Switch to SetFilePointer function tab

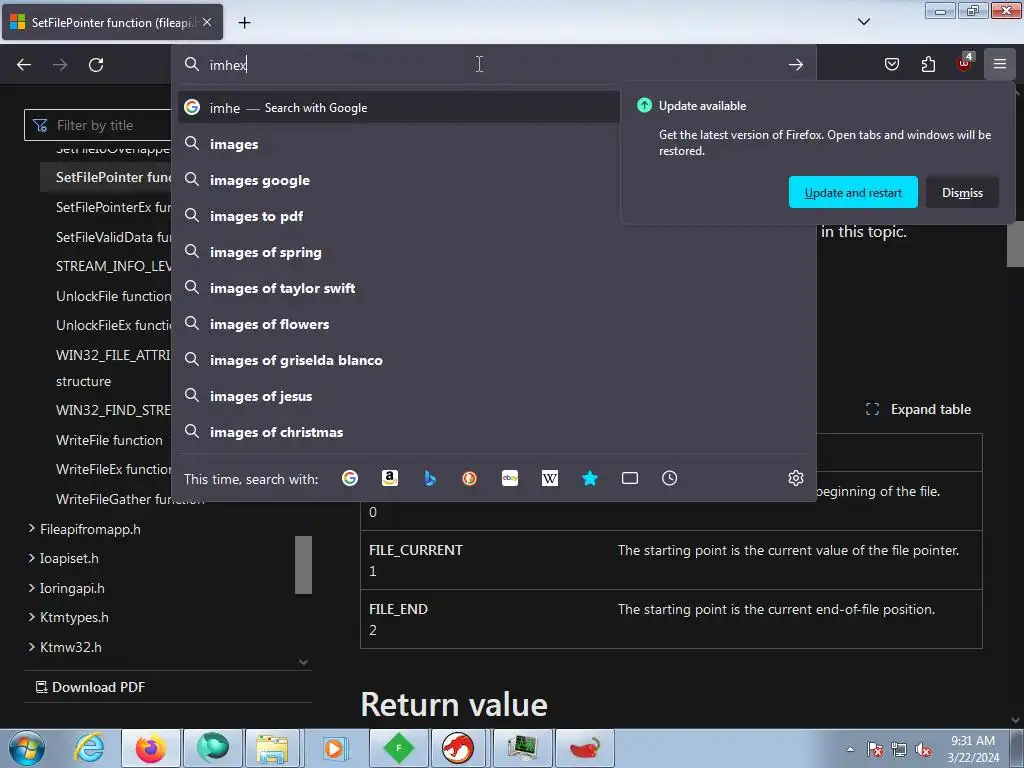coord(112,22)
